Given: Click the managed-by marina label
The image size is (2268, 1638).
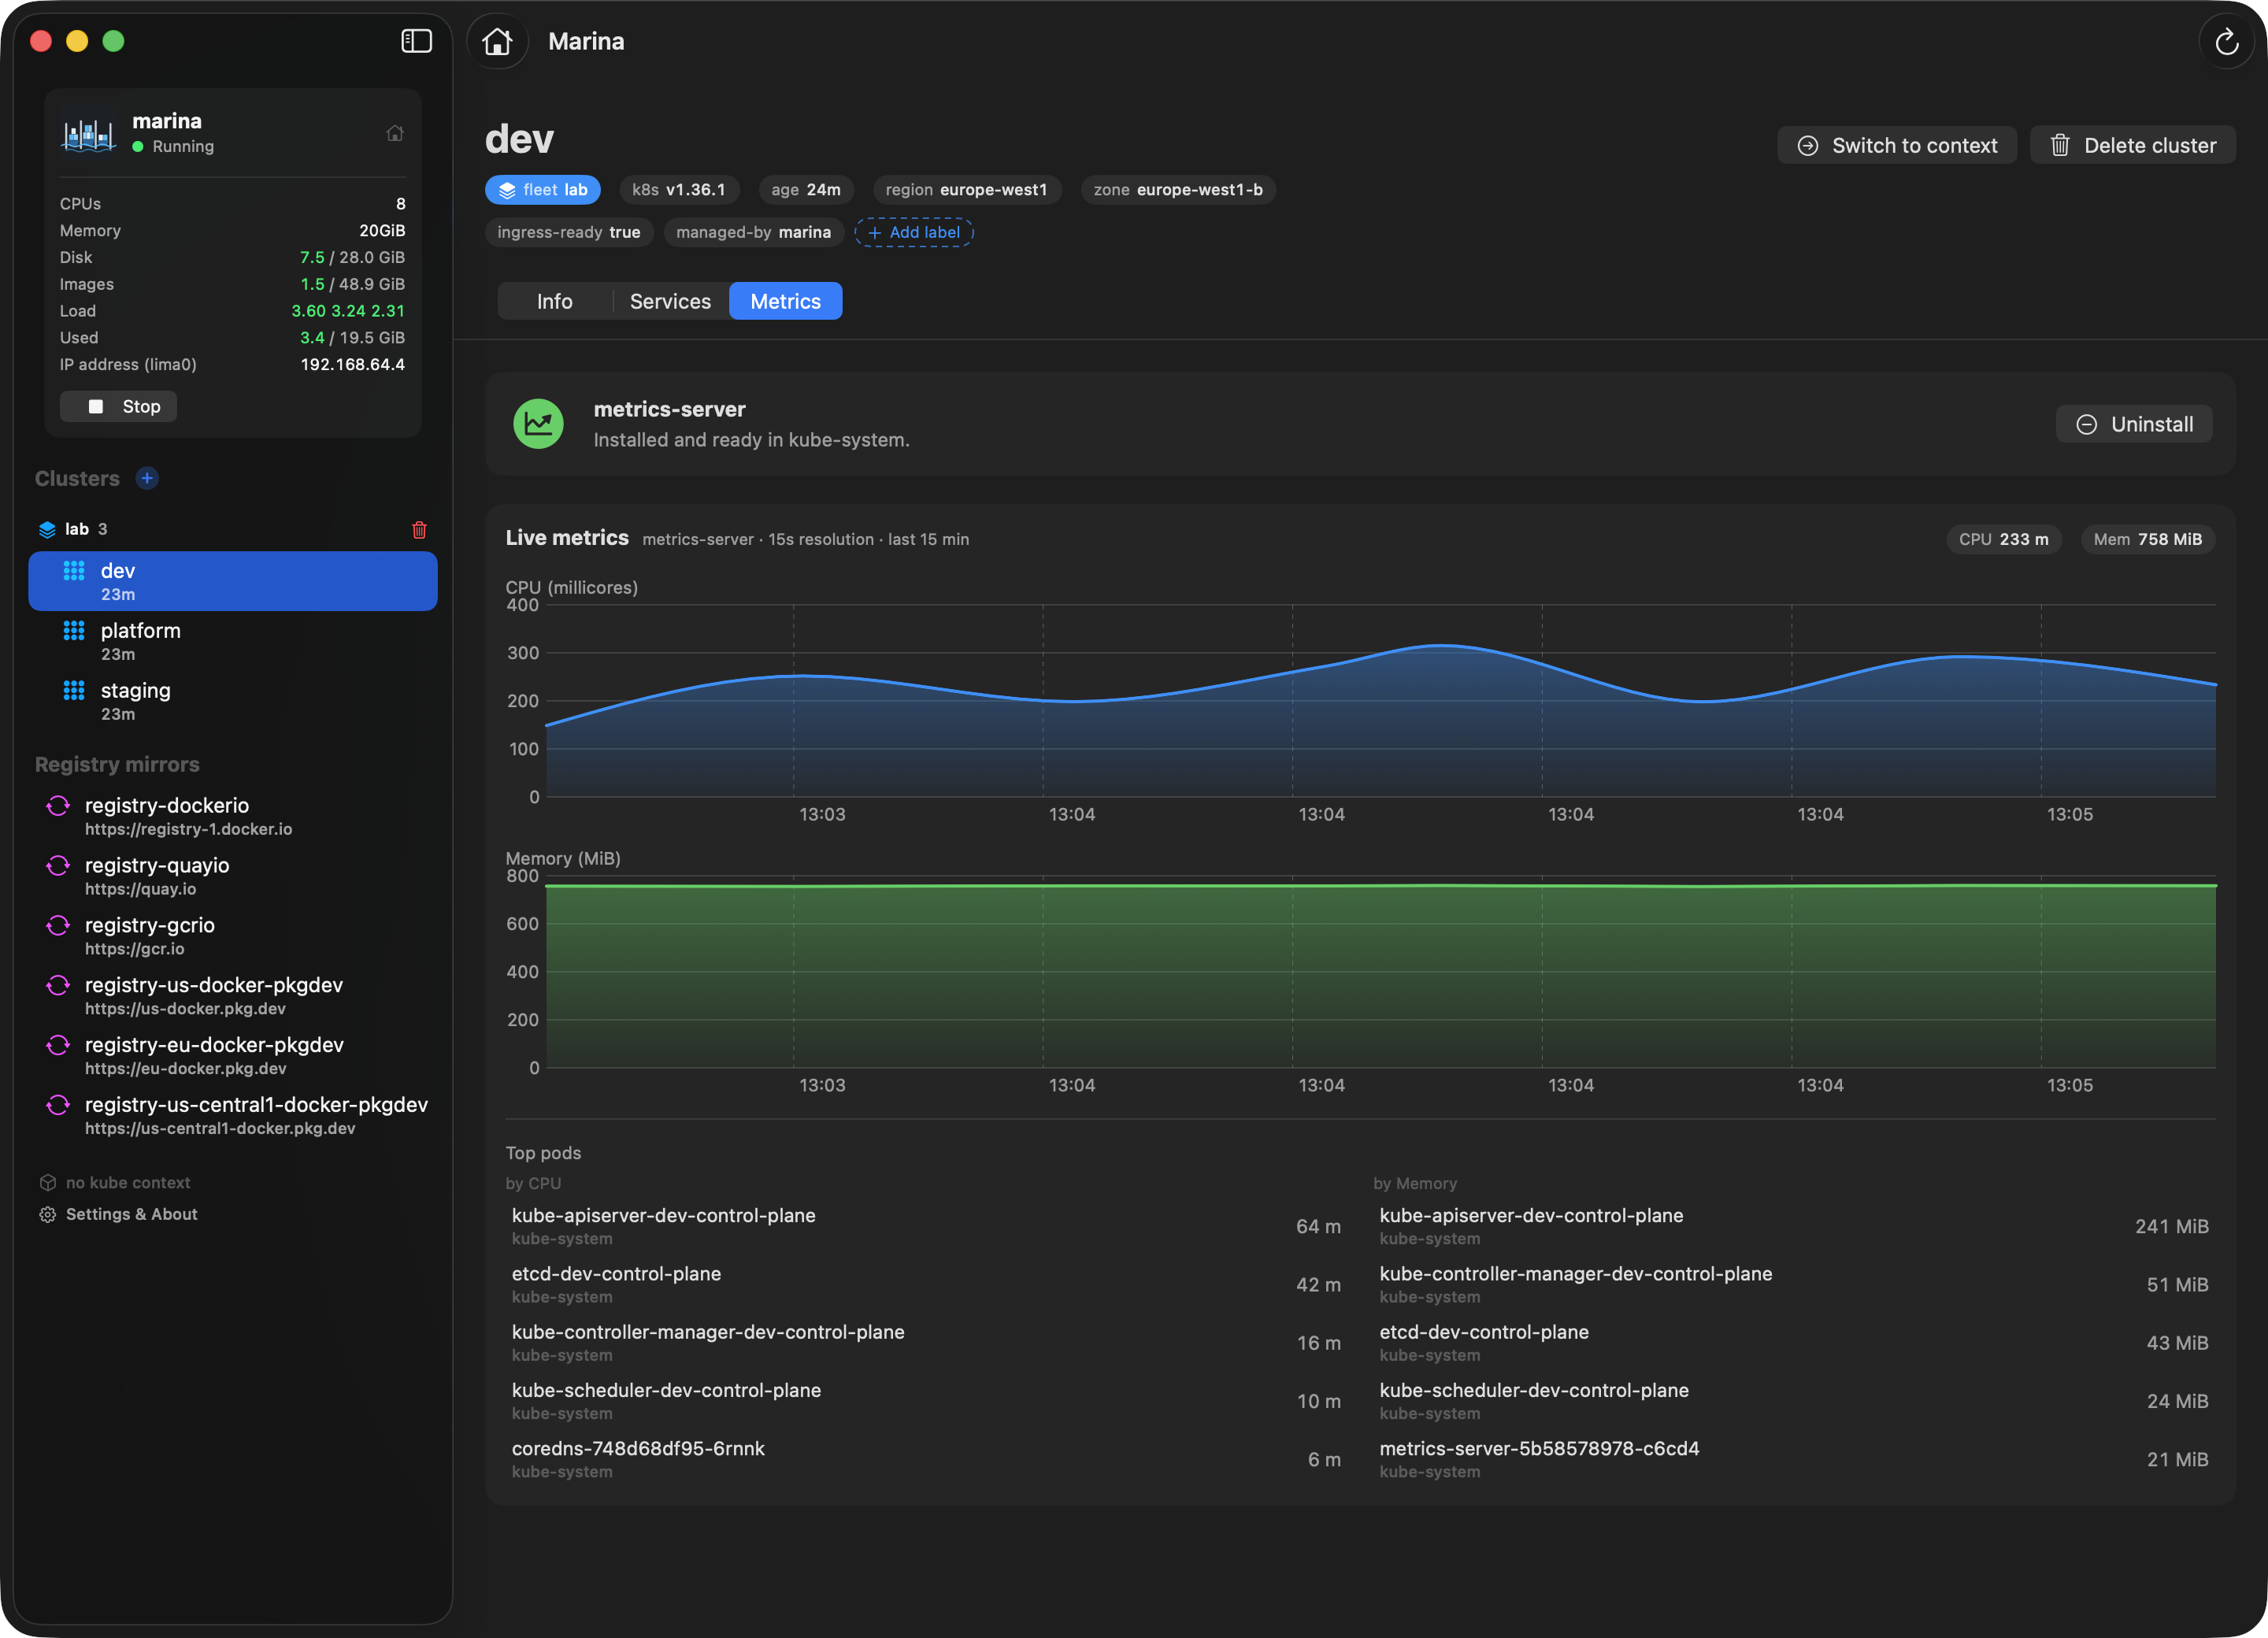Looking at the screenshot, I should coord(753,232).
